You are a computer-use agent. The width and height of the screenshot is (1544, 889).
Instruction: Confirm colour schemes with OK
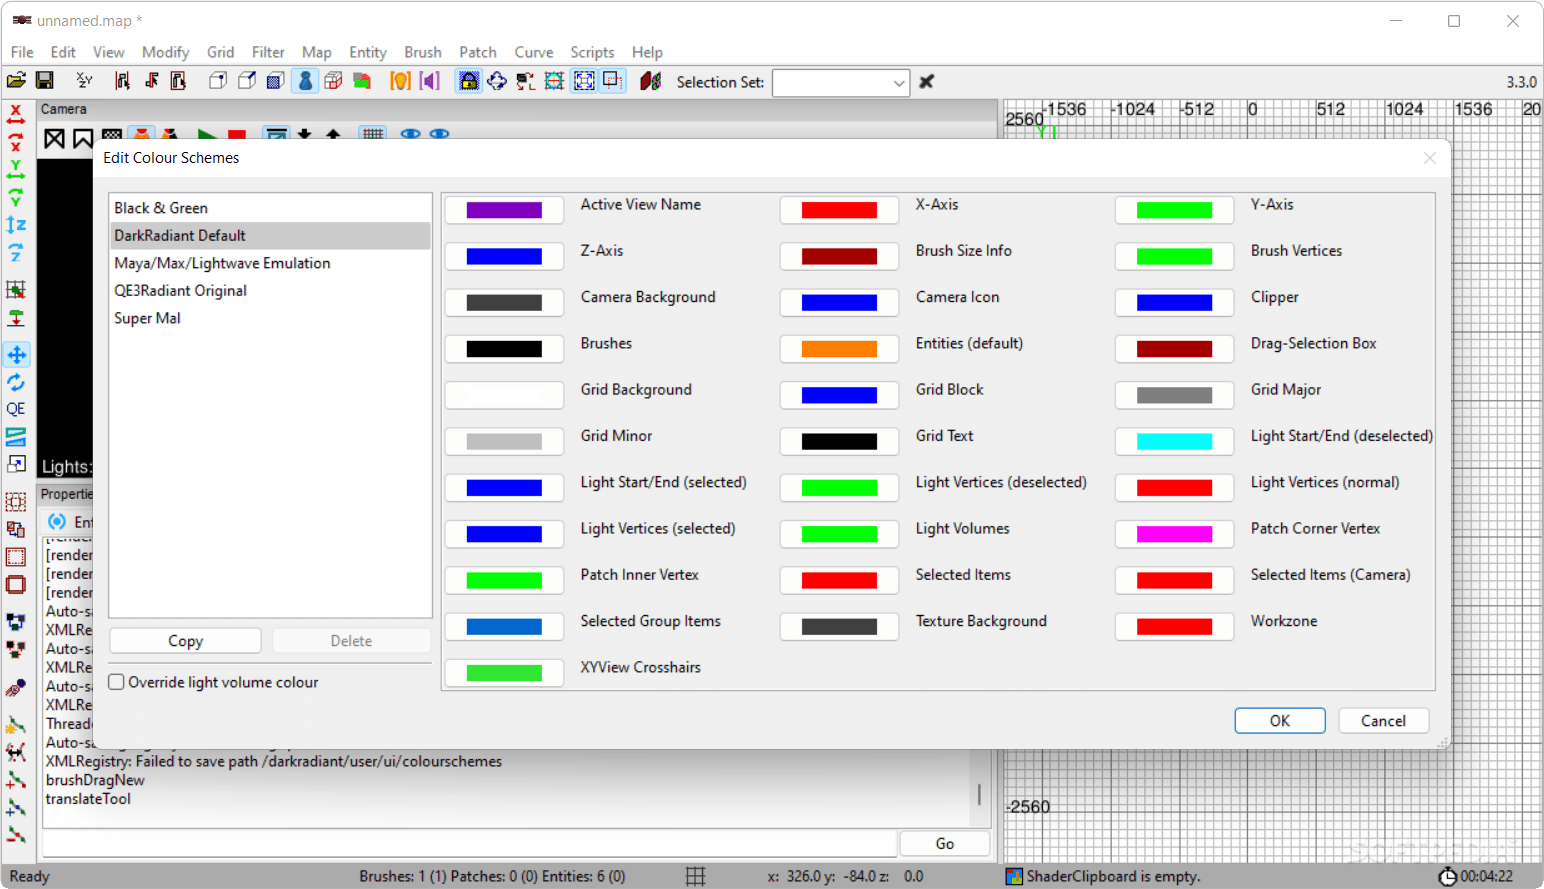click(x=1280, y=721)
